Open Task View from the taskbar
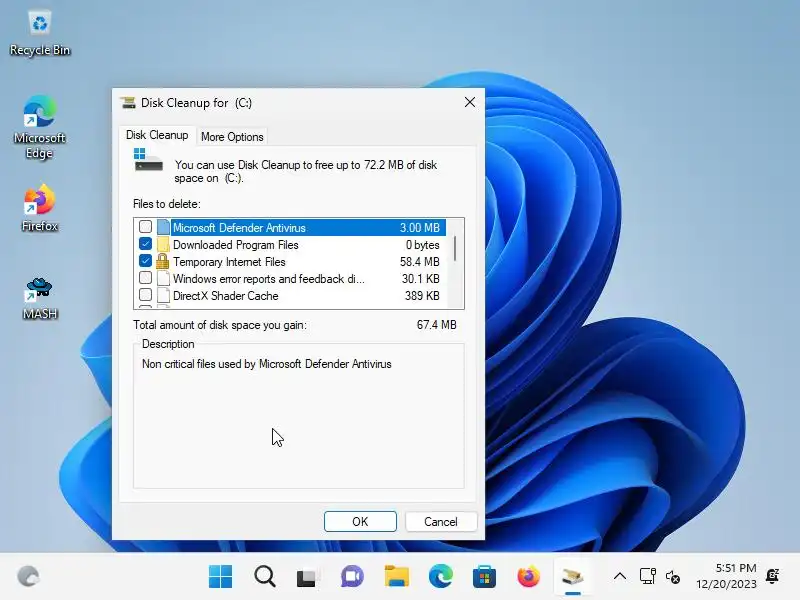Screen dimensions: 800x600 306,578
